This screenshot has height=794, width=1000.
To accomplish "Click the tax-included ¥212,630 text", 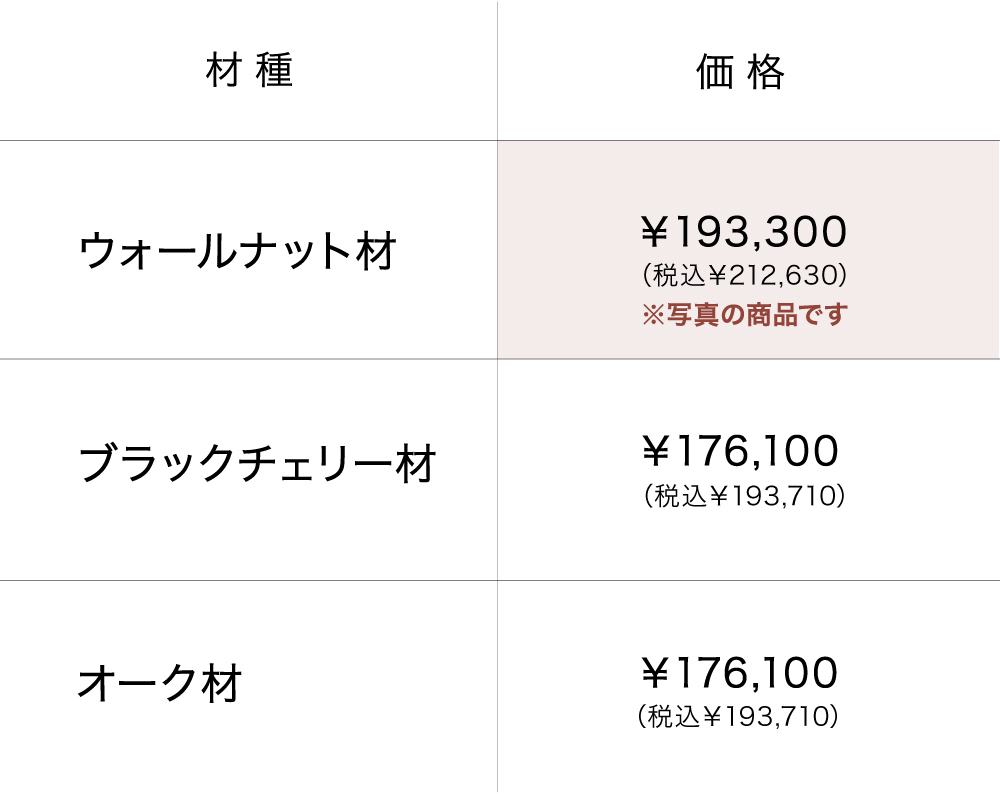I will click(742, 274).
